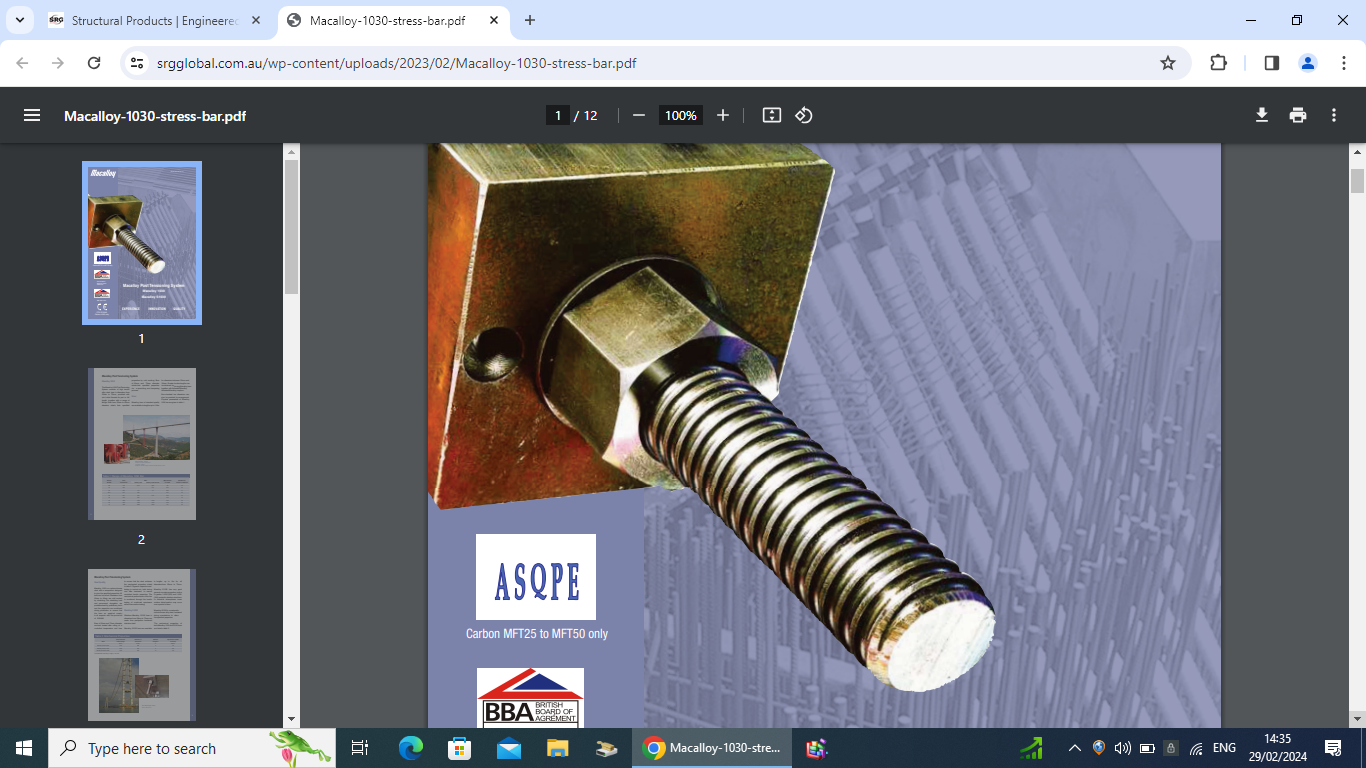Screen dimensions: 1366x768
Task: Open the PDF viewer's more options menu
Action: (1334, 115)
